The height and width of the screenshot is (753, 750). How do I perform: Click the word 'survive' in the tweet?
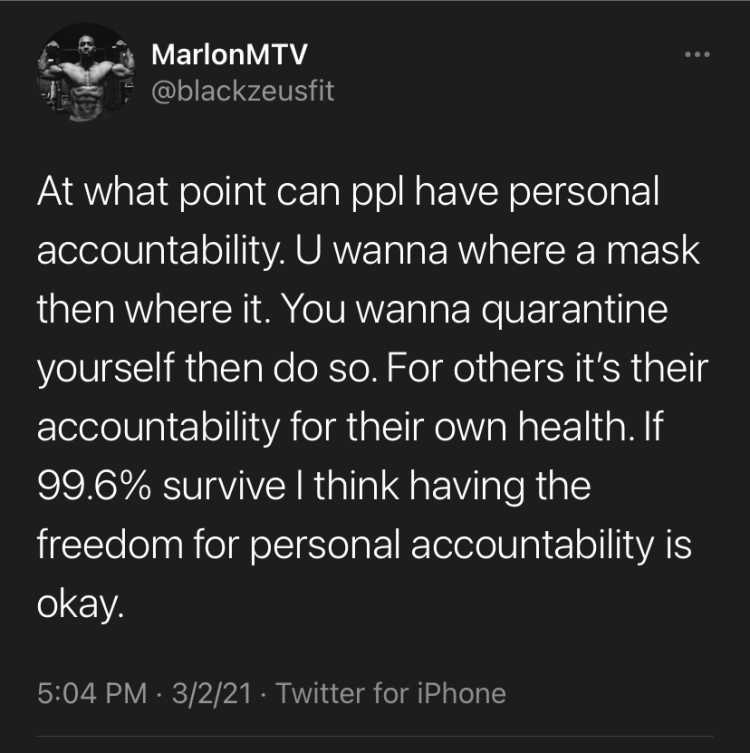click(x=224, y=486)
